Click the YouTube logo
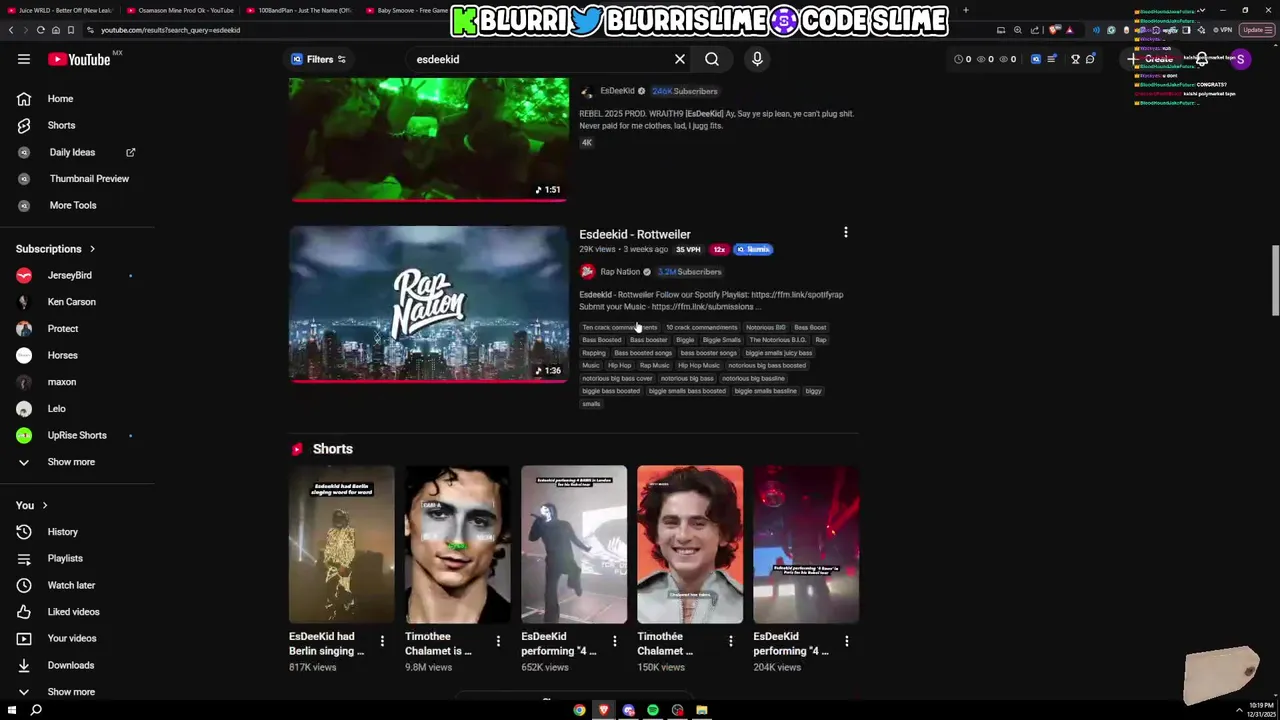Viewport: 1280px width, 720px height. [x=80, y=59]
